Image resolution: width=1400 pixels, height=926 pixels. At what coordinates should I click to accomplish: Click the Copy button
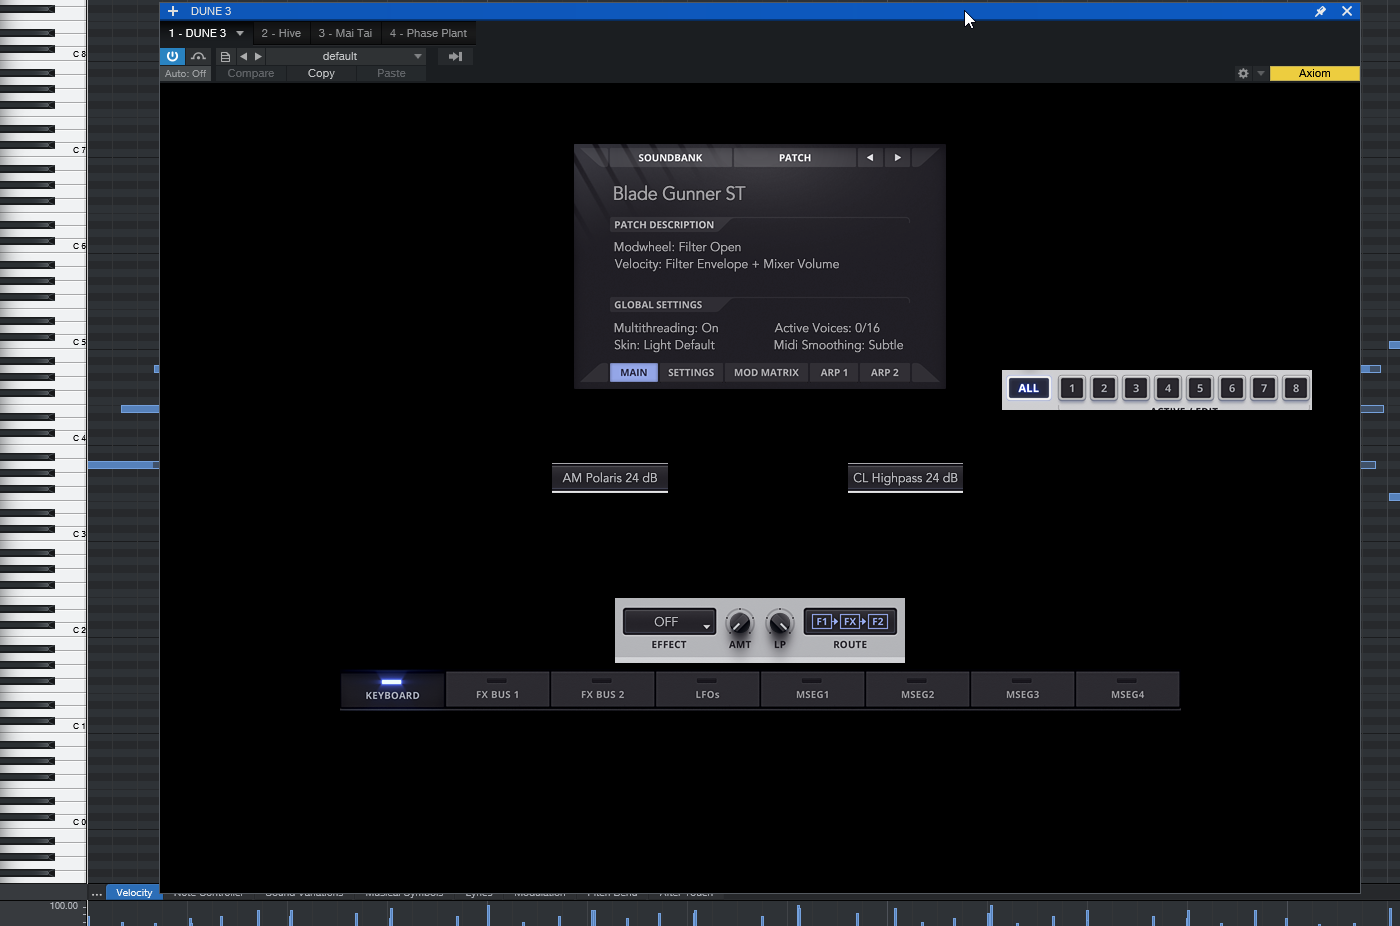[x=321, y=74]
